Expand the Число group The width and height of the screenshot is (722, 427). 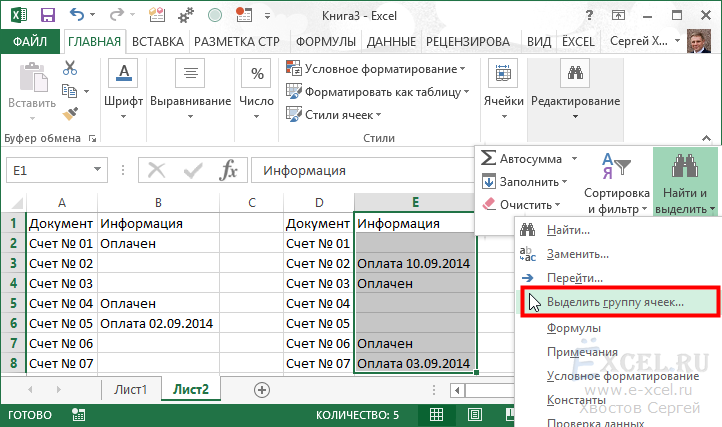(x=256, y=89)
